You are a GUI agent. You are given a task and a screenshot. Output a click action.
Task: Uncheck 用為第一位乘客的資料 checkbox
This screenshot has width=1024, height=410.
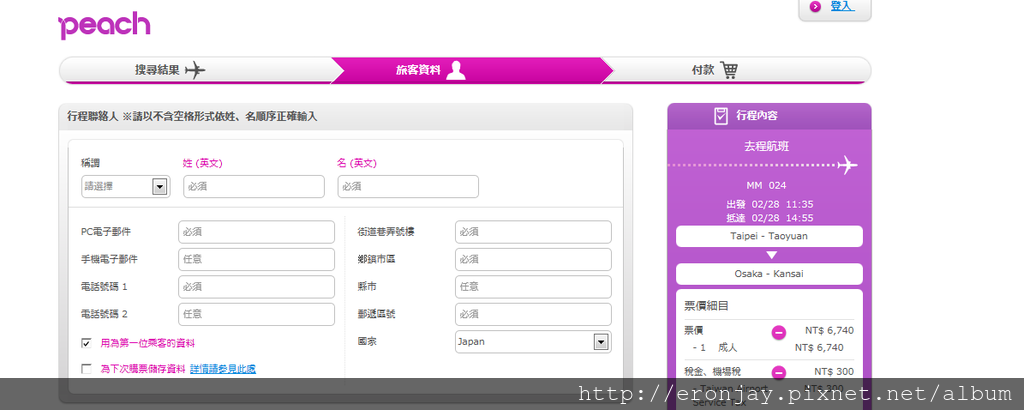coord(86,343)
